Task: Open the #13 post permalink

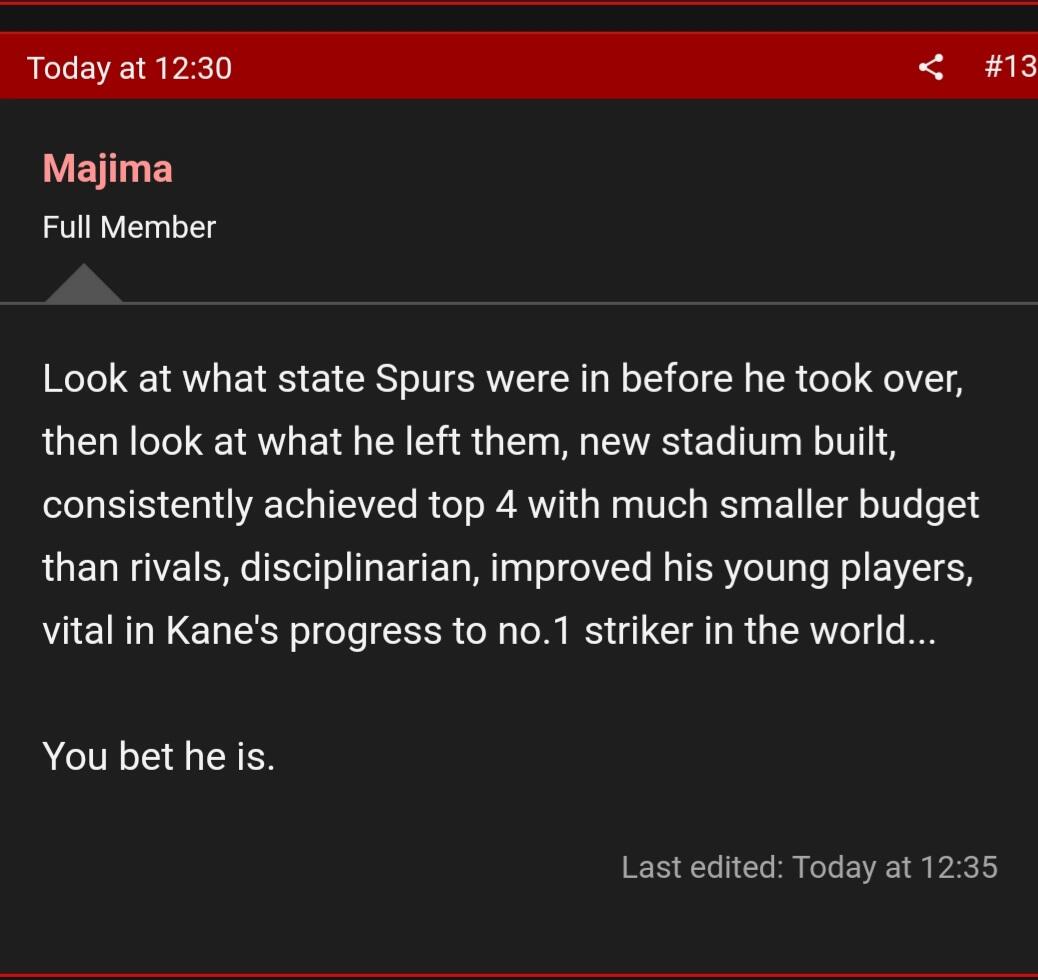Action: point(1009,67)
